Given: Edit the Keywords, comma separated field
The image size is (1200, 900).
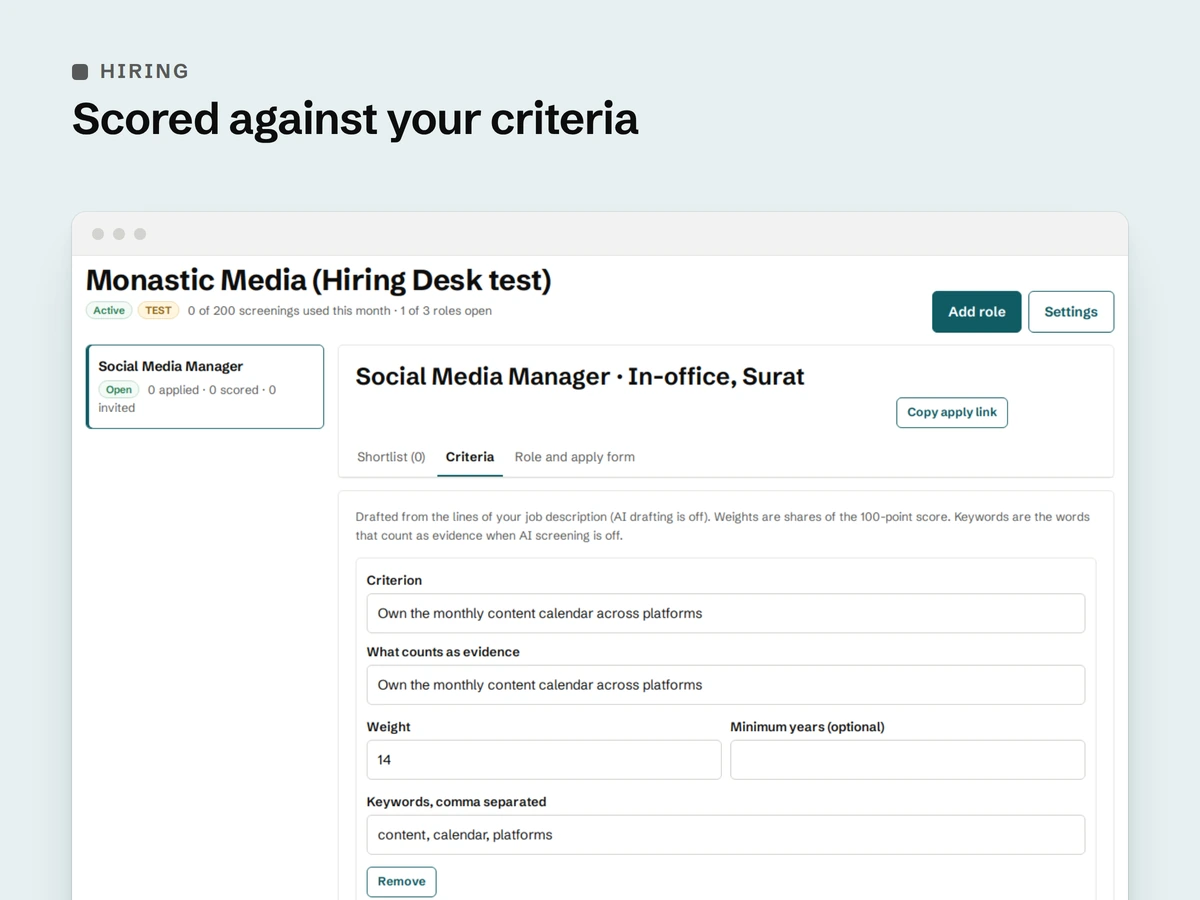Looking at the screenshot, I should tap(726, 835).
